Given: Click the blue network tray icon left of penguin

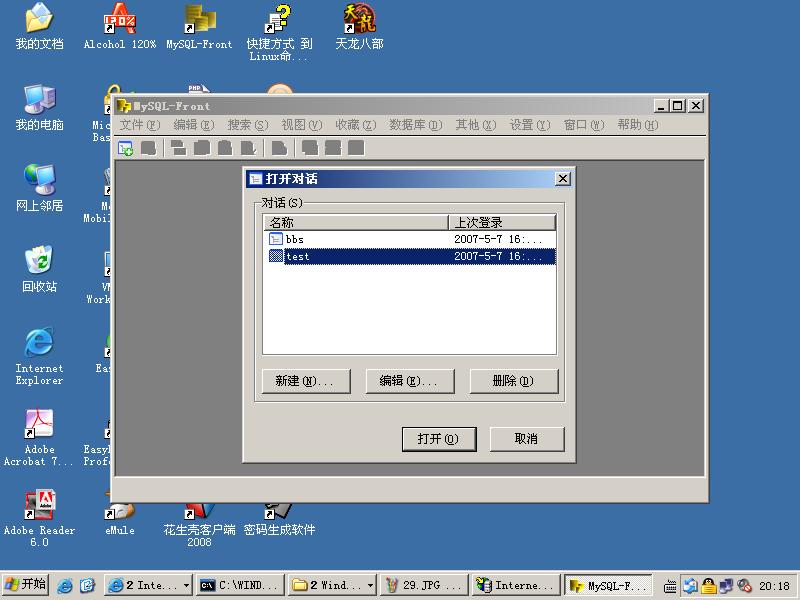Looking at the screenshot, I should point(690,586).
